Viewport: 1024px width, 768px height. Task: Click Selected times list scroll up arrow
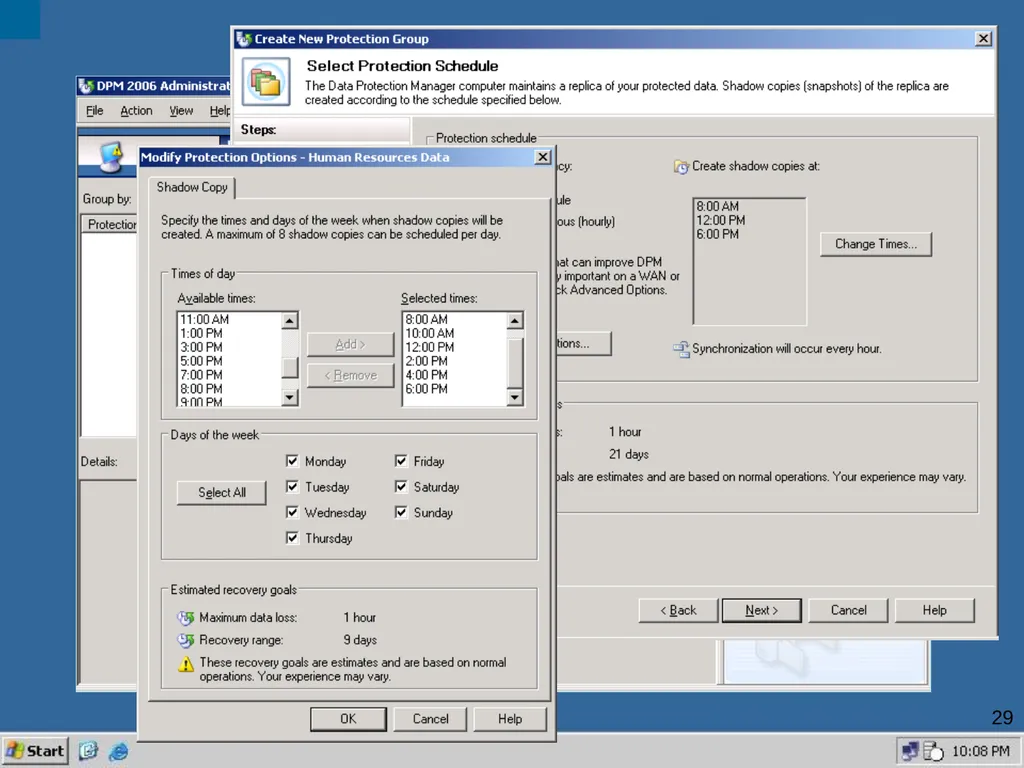click(x=515, y=321)
